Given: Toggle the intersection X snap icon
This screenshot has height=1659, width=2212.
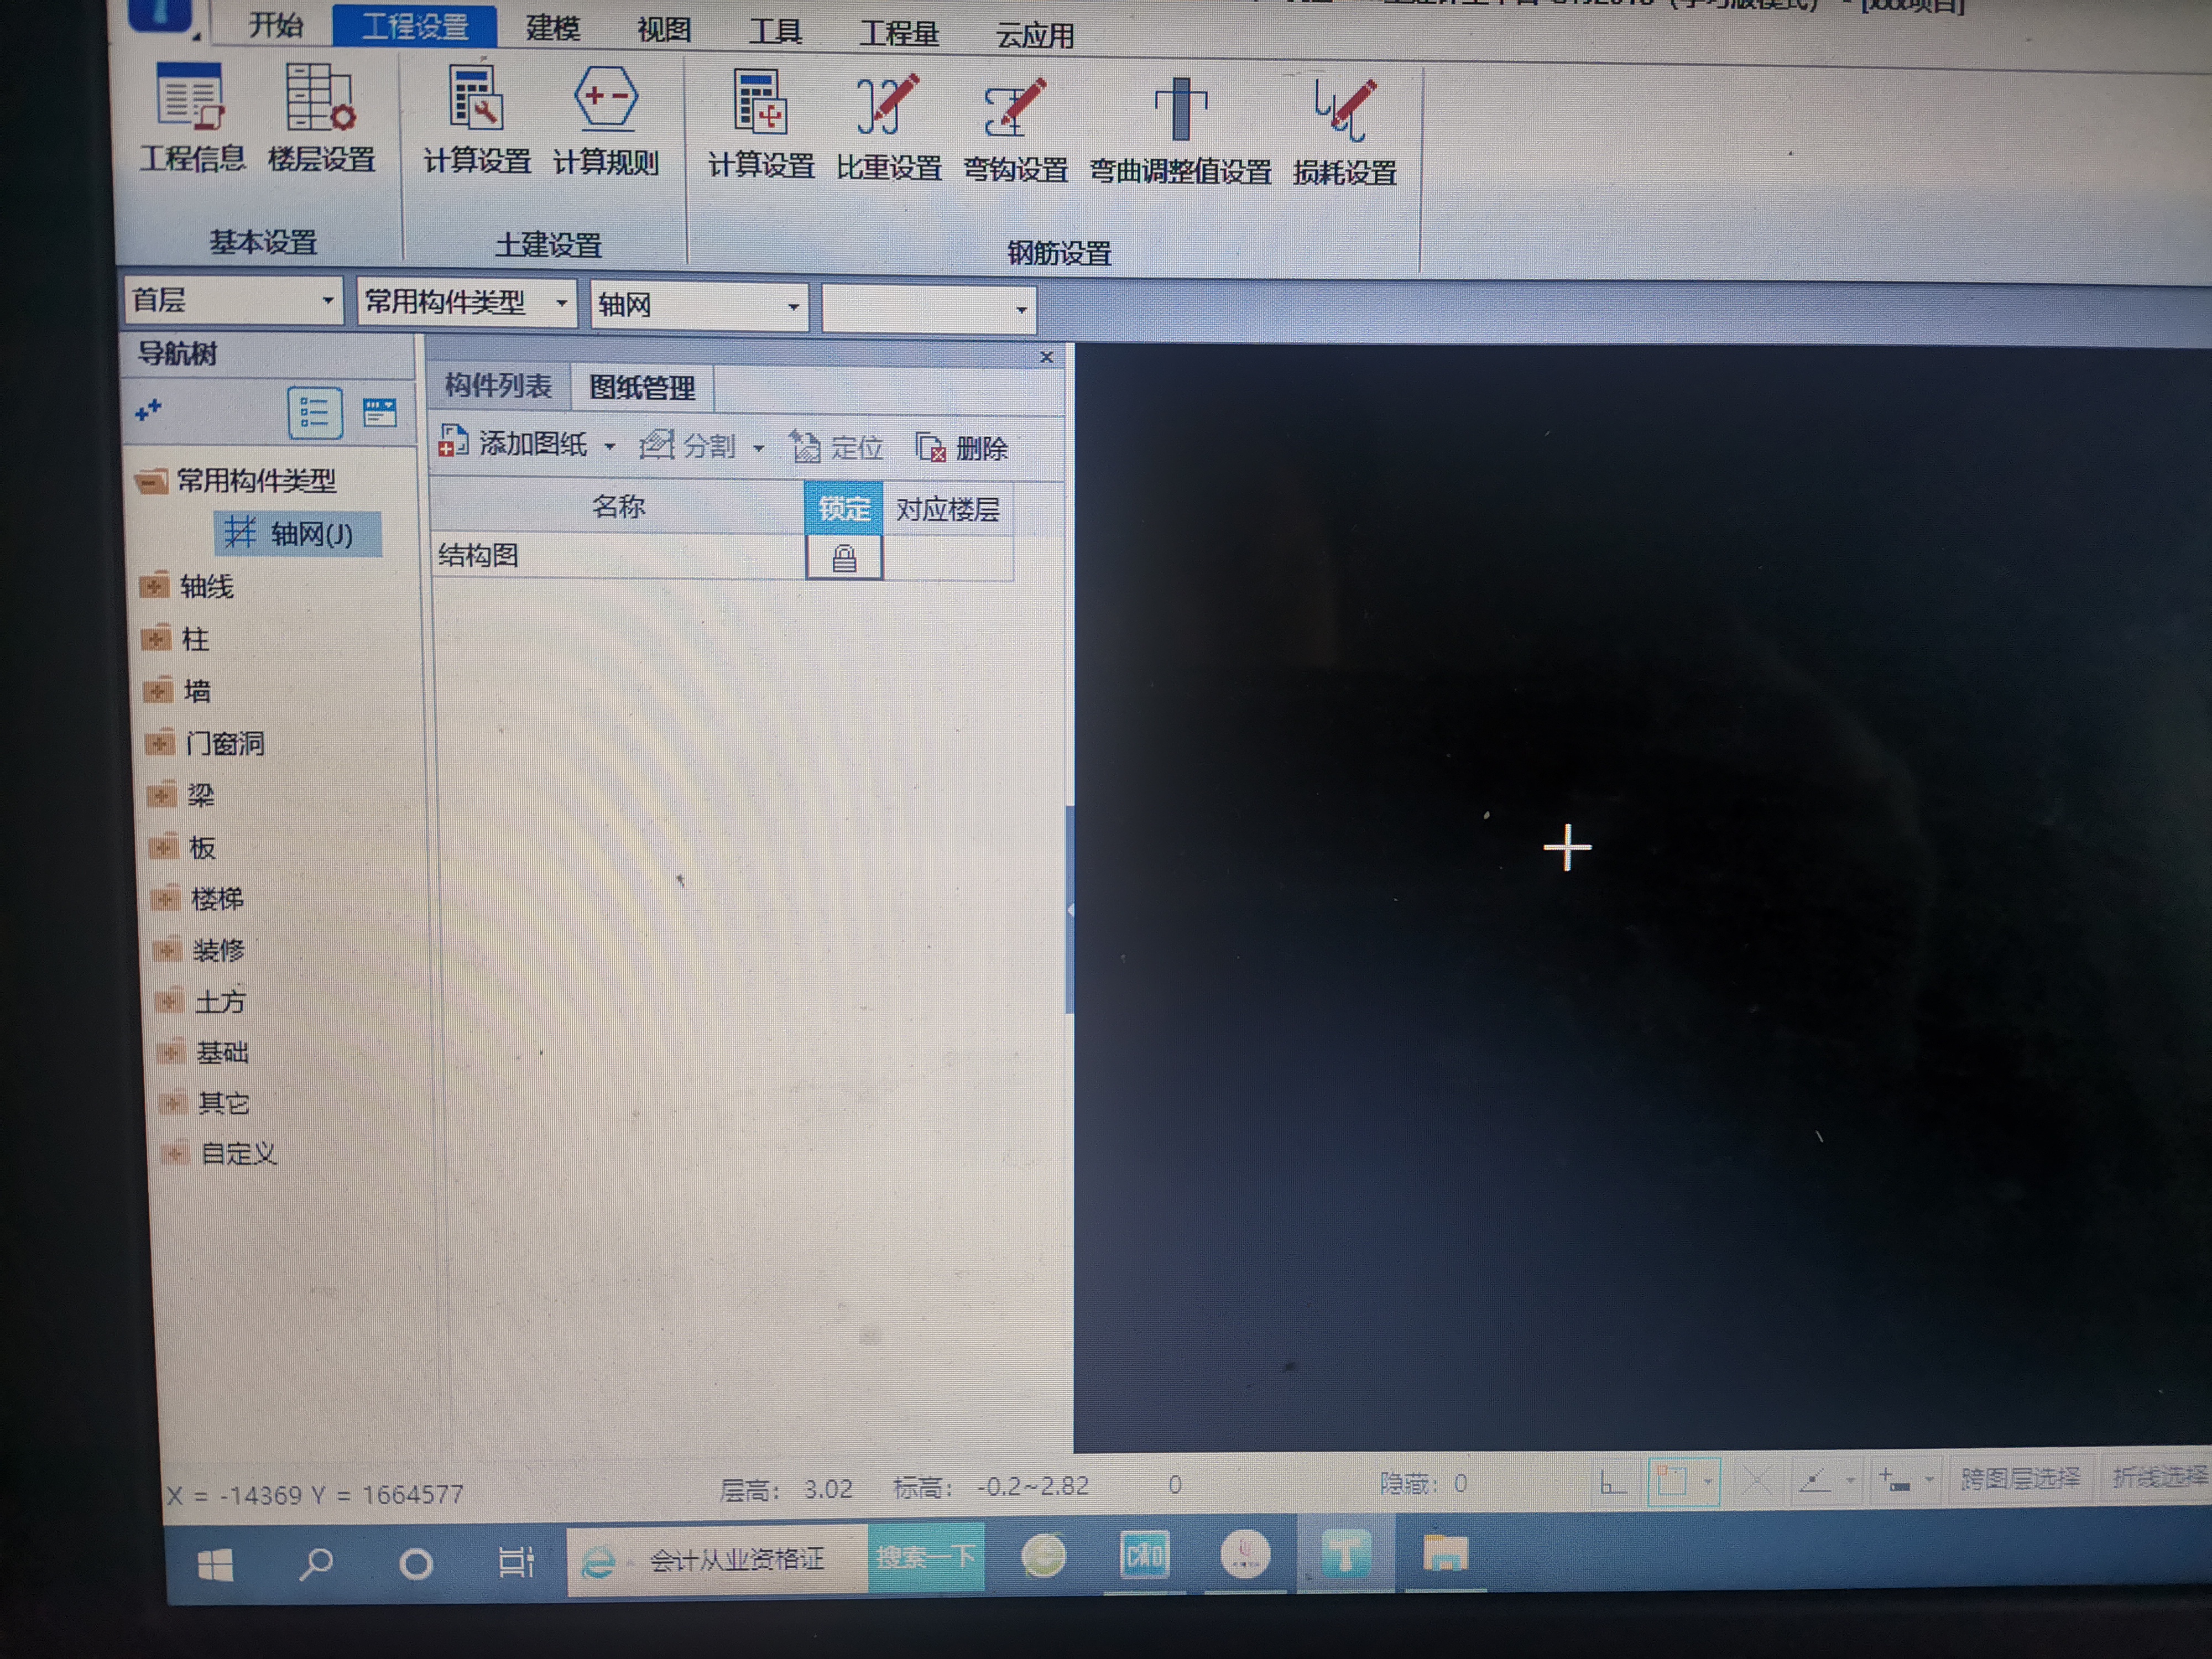Looking at the screenshot, I should pyautogui.click(x=1757, y=1480).
